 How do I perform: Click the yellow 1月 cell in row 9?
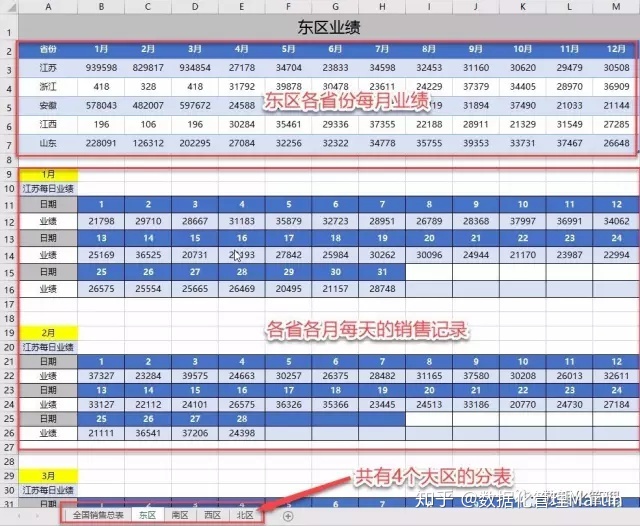click(48, 174)
